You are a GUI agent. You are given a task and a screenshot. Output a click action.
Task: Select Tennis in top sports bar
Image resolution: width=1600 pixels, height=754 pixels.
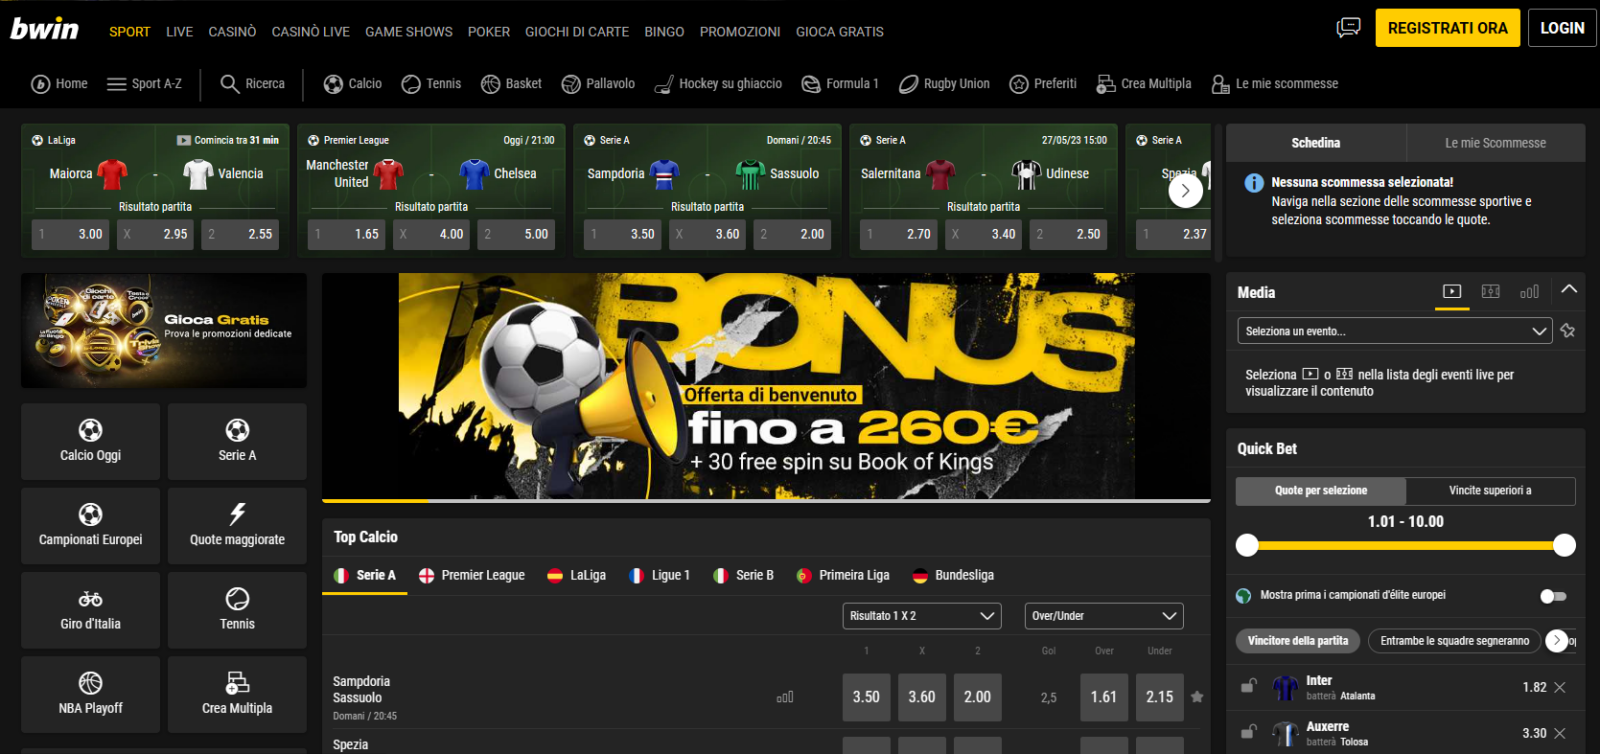(431, 84)
